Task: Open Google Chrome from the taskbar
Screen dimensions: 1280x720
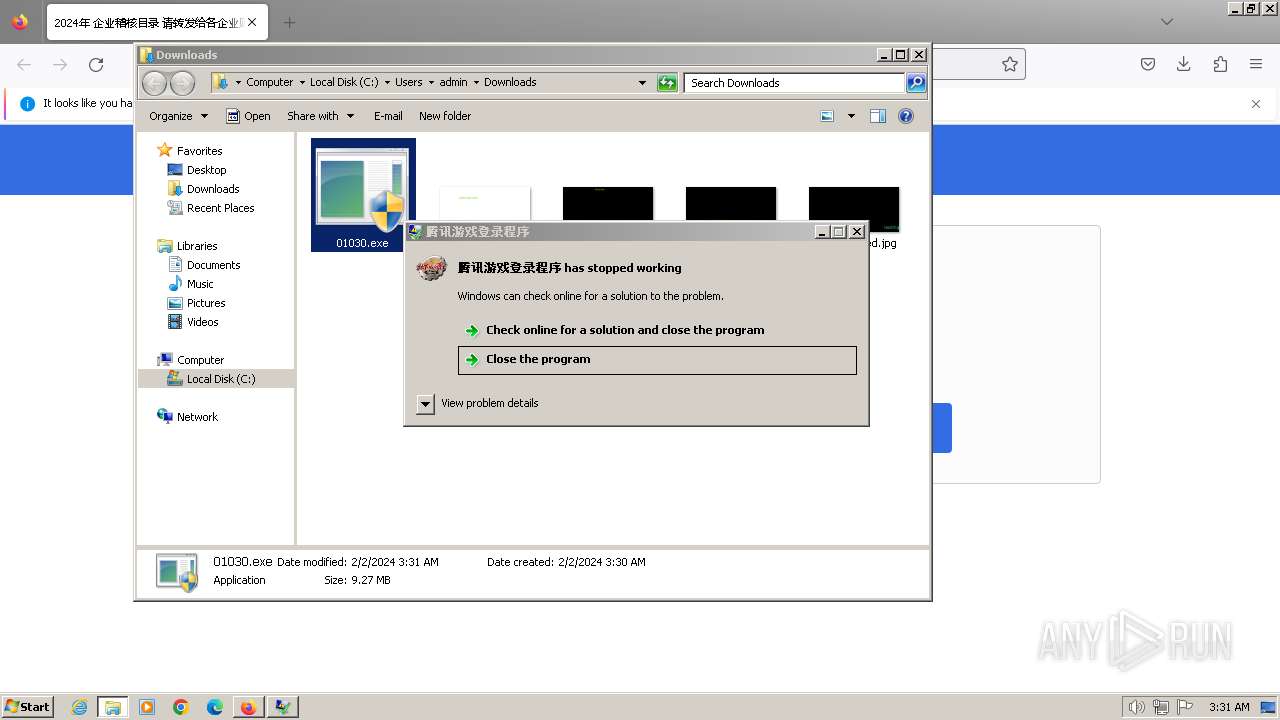Action: coord(181,707)
